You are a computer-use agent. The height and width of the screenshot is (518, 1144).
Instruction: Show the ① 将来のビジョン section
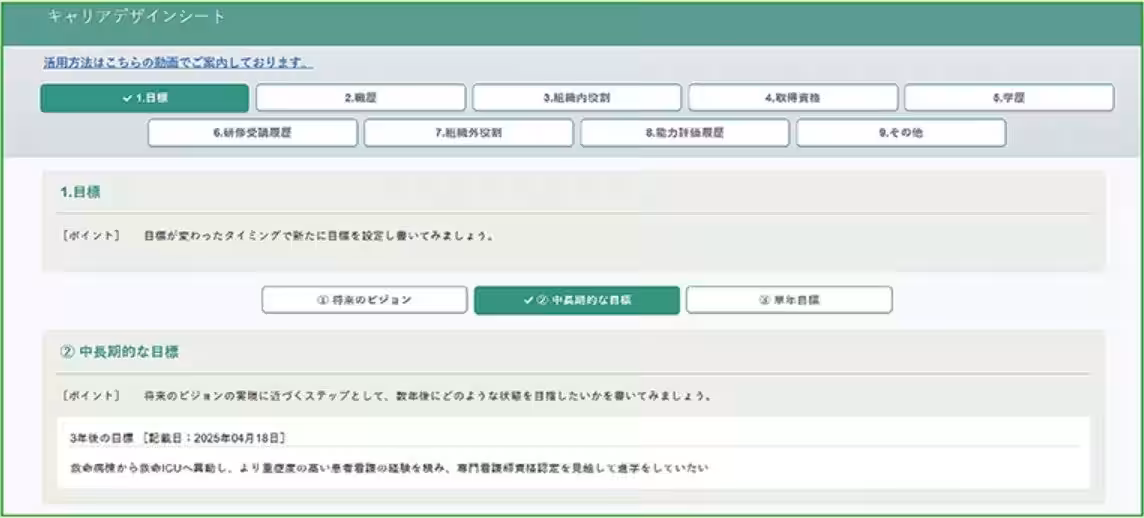tap(364, 300)
